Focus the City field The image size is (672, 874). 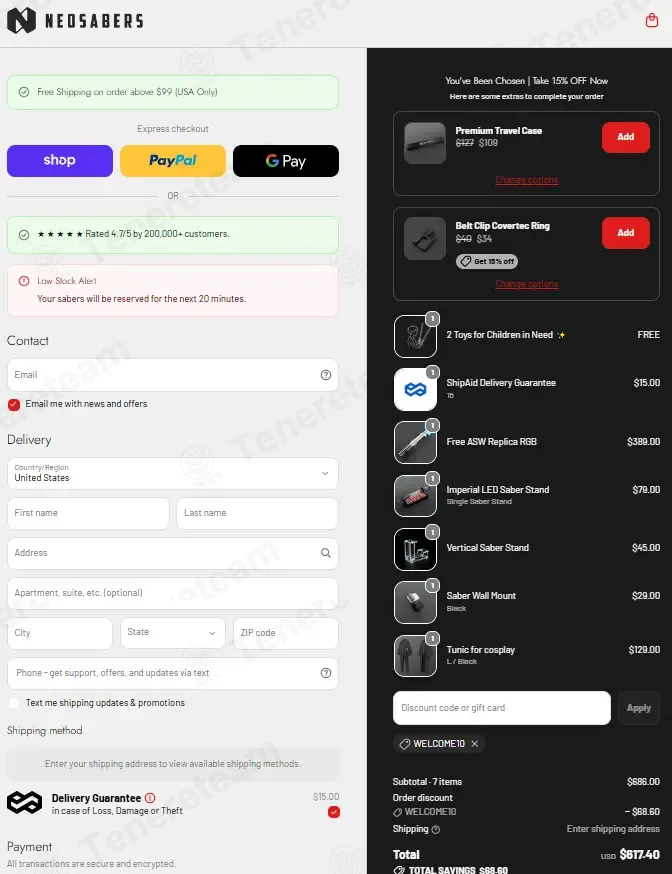60,633
